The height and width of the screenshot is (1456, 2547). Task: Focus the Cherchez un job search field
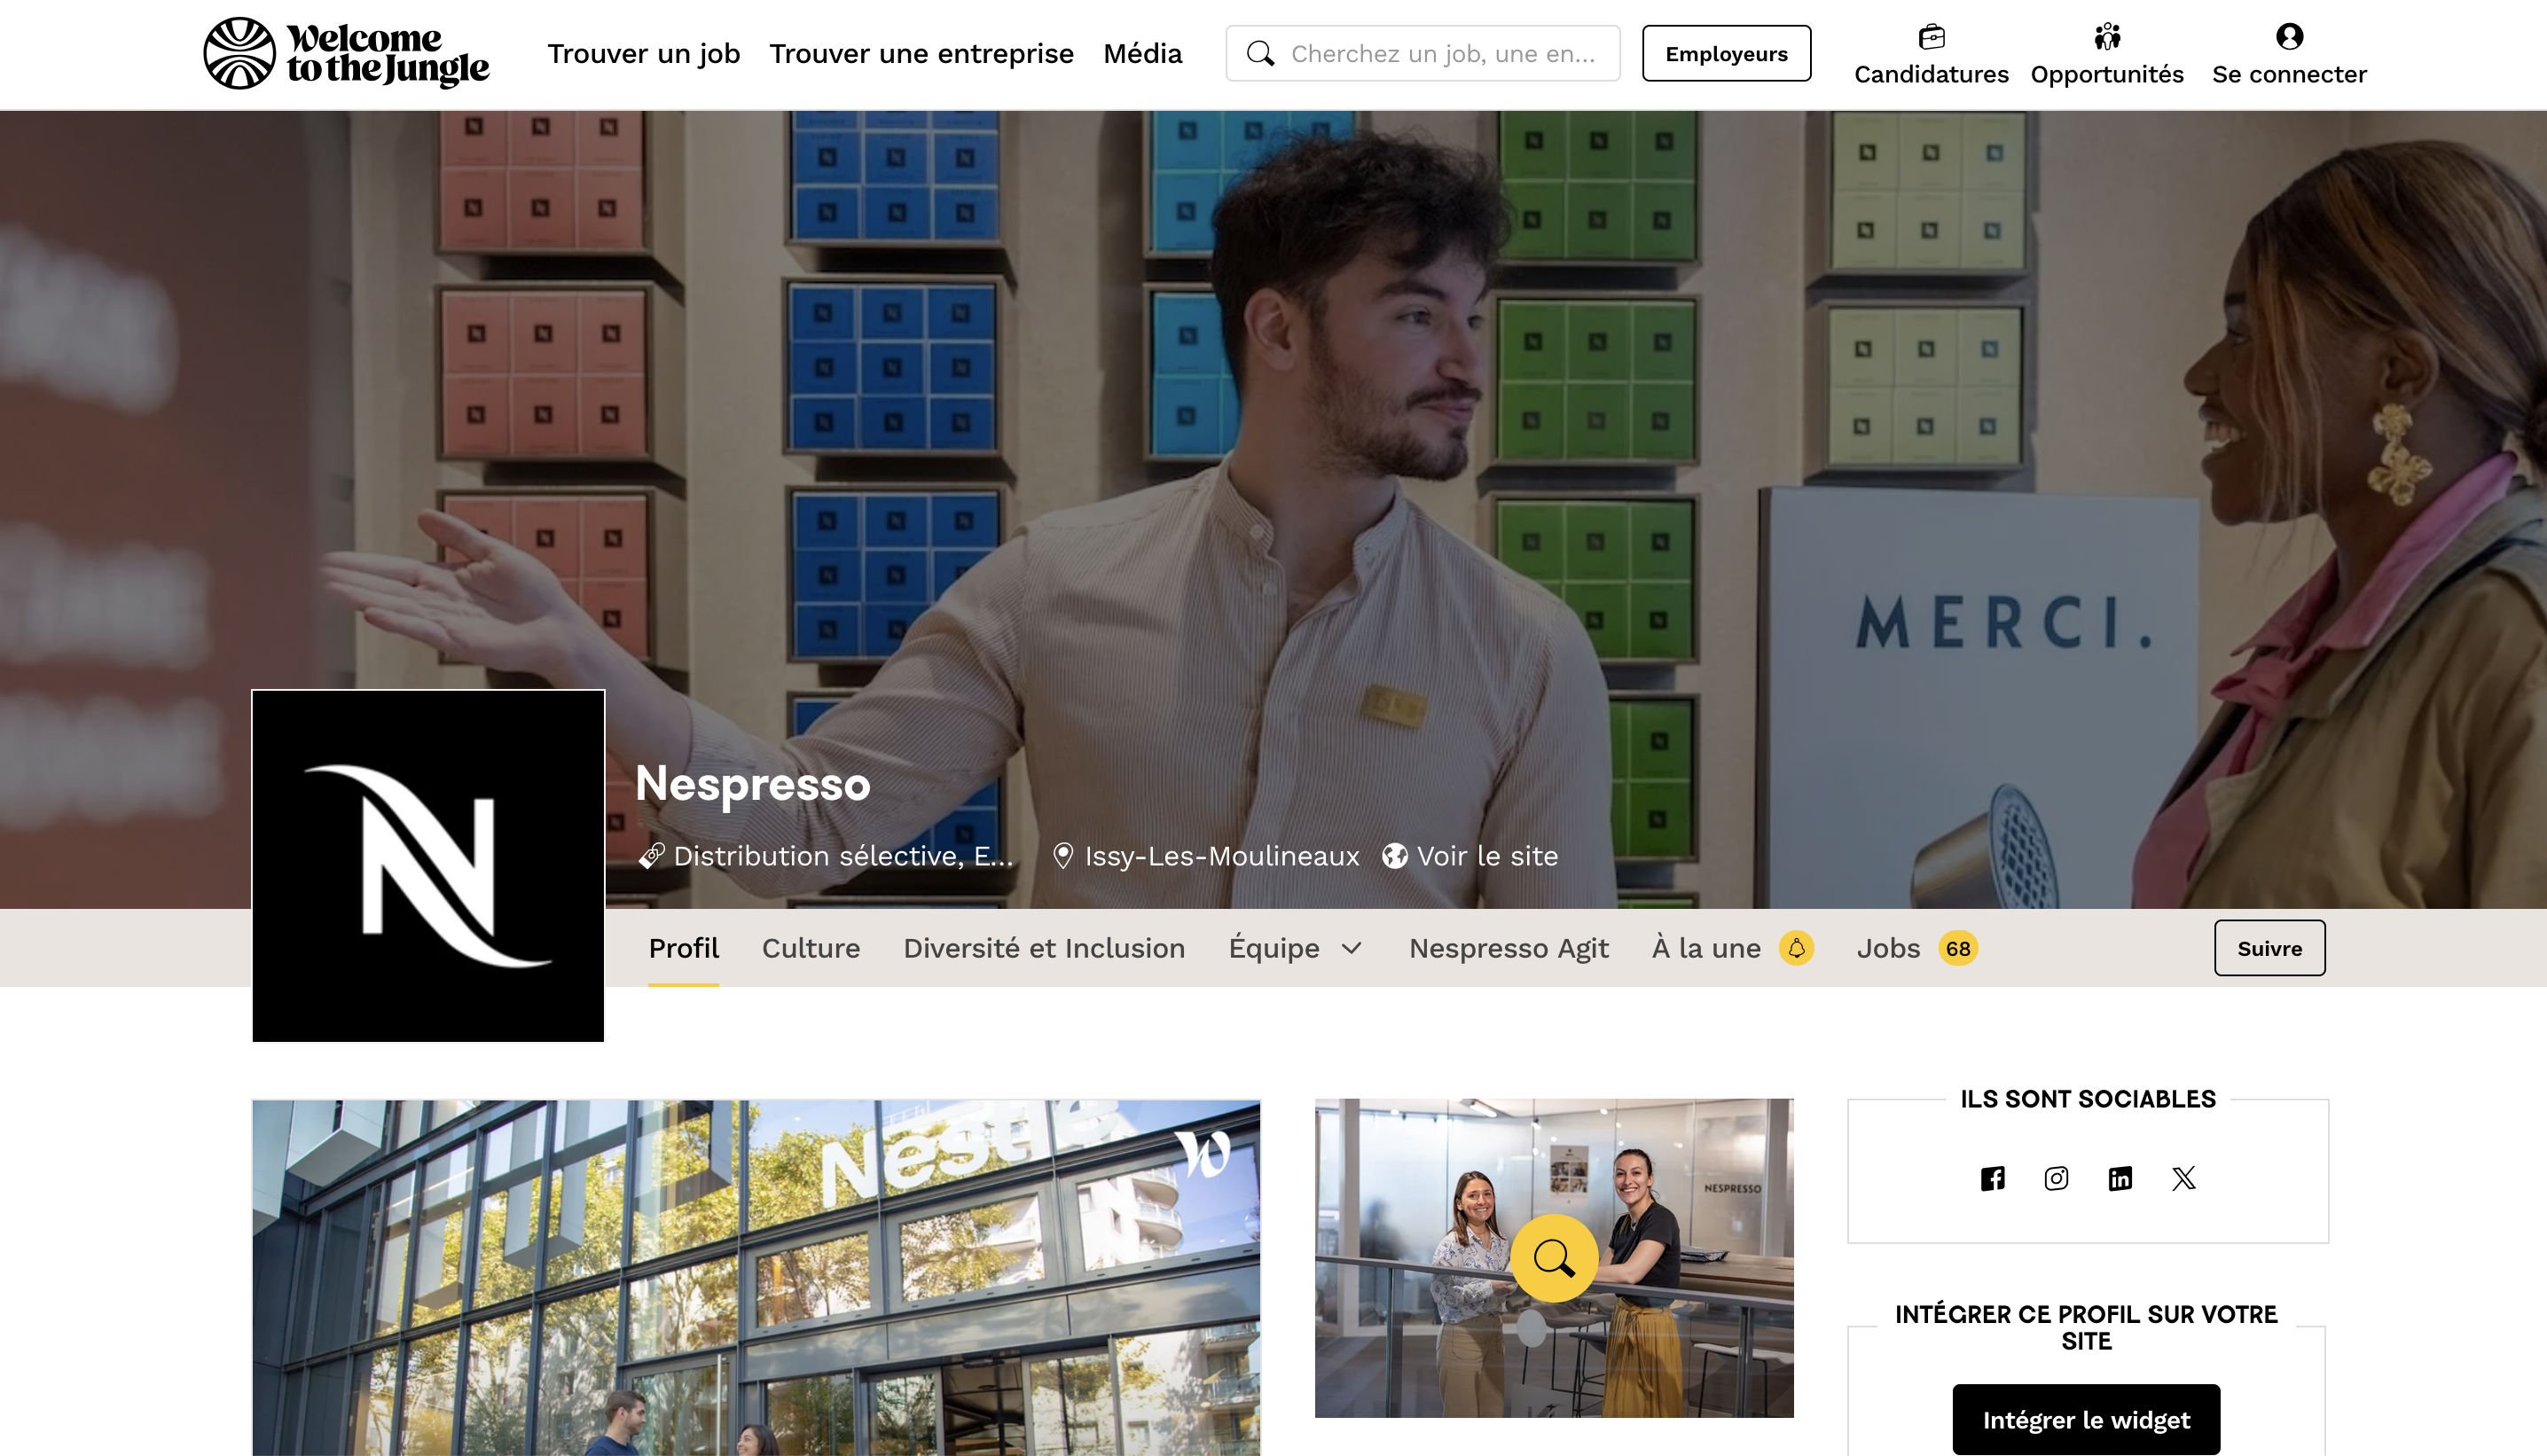1423,54
